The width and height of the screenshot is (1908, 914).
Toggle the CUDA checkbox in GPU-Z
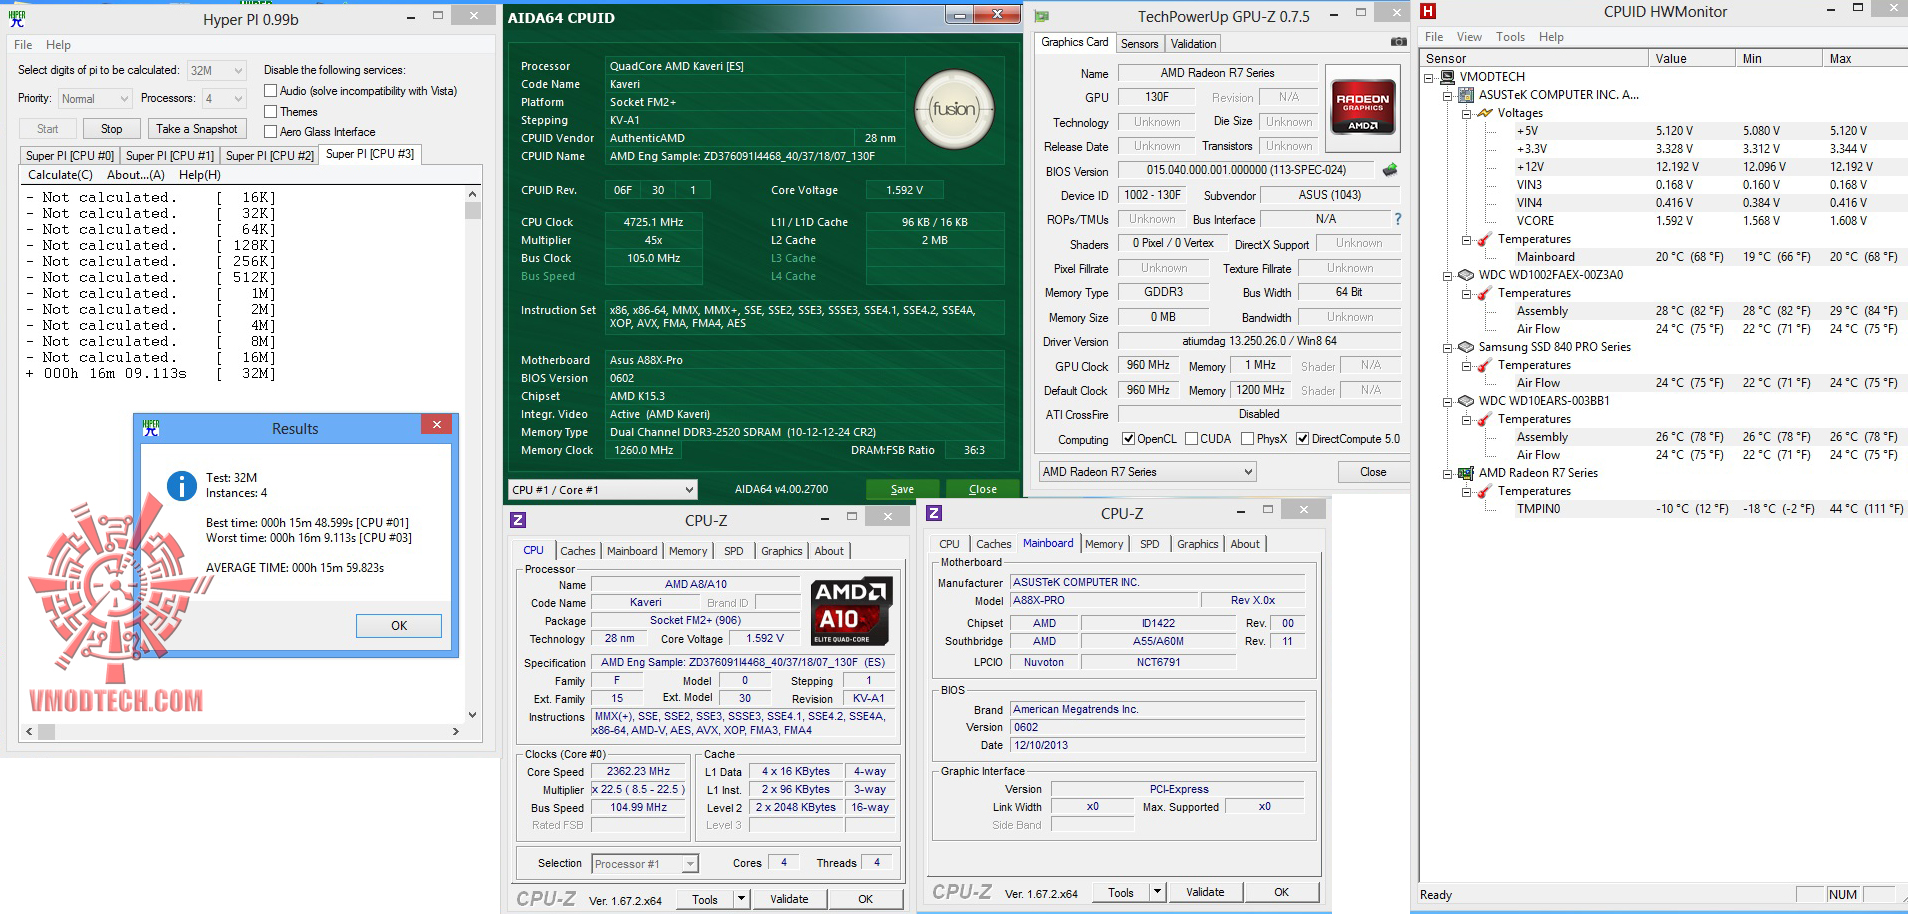[x=1191, y=439]
